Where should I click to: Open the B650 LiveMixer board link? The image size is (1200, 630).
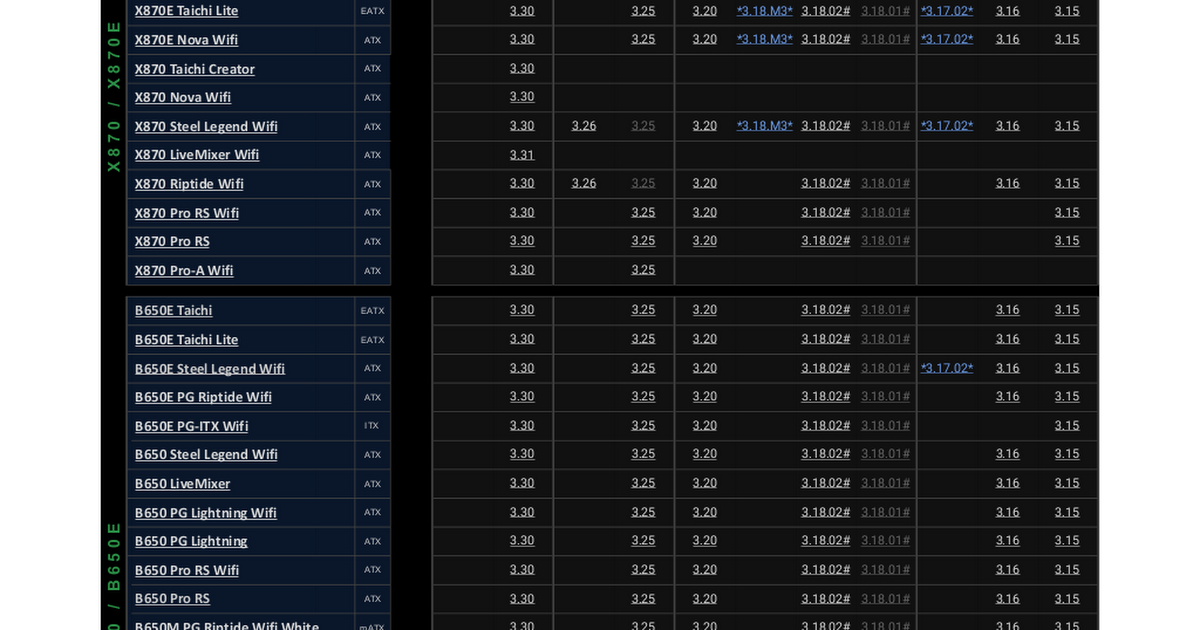182,483
